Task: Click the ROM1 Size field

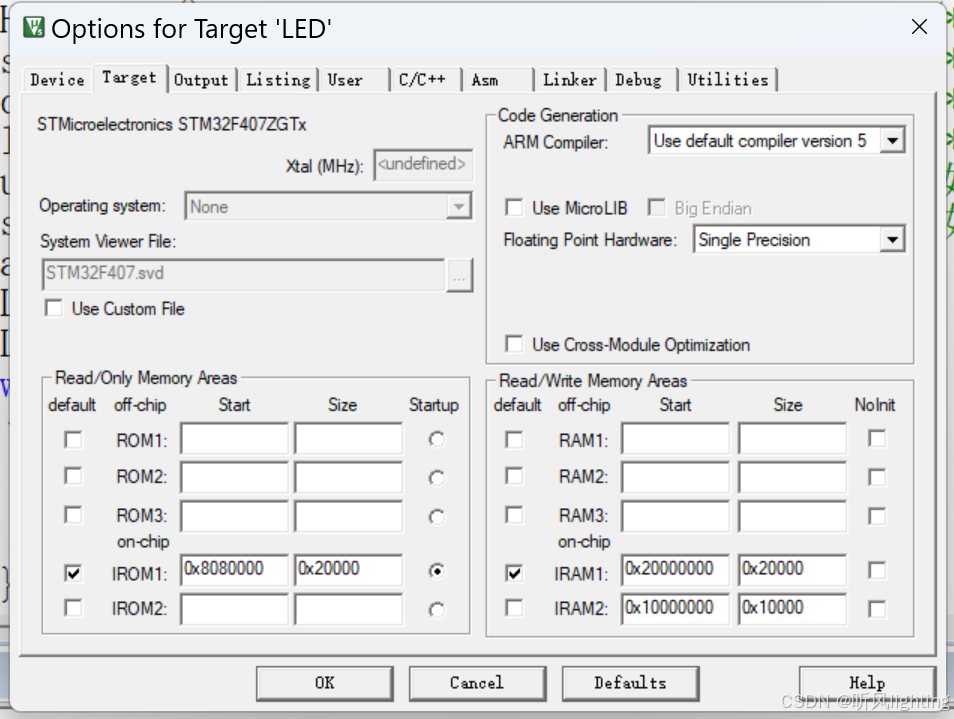Action: click(x=349, y=439)
